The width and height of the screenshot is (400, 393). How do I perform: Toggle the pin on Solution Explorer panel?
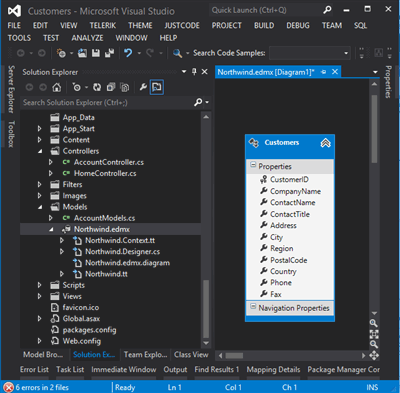pyautogui.click(x=194, y=72)
